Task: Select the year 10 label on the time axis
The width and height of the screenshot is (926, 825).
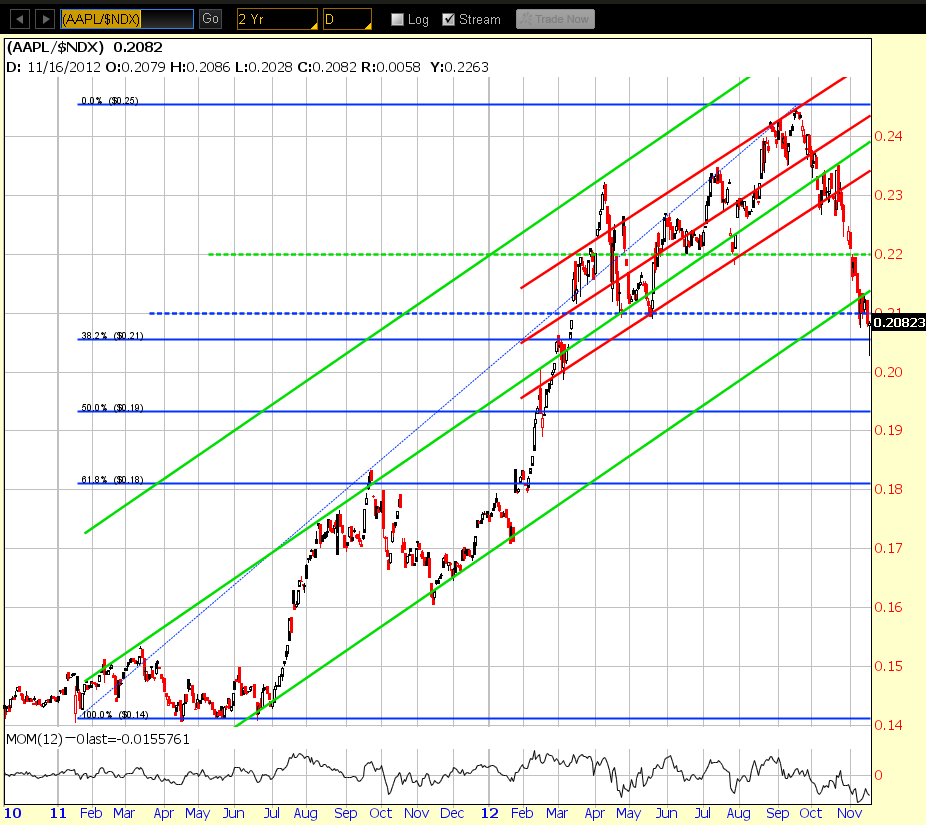Action: click(13, 813)
